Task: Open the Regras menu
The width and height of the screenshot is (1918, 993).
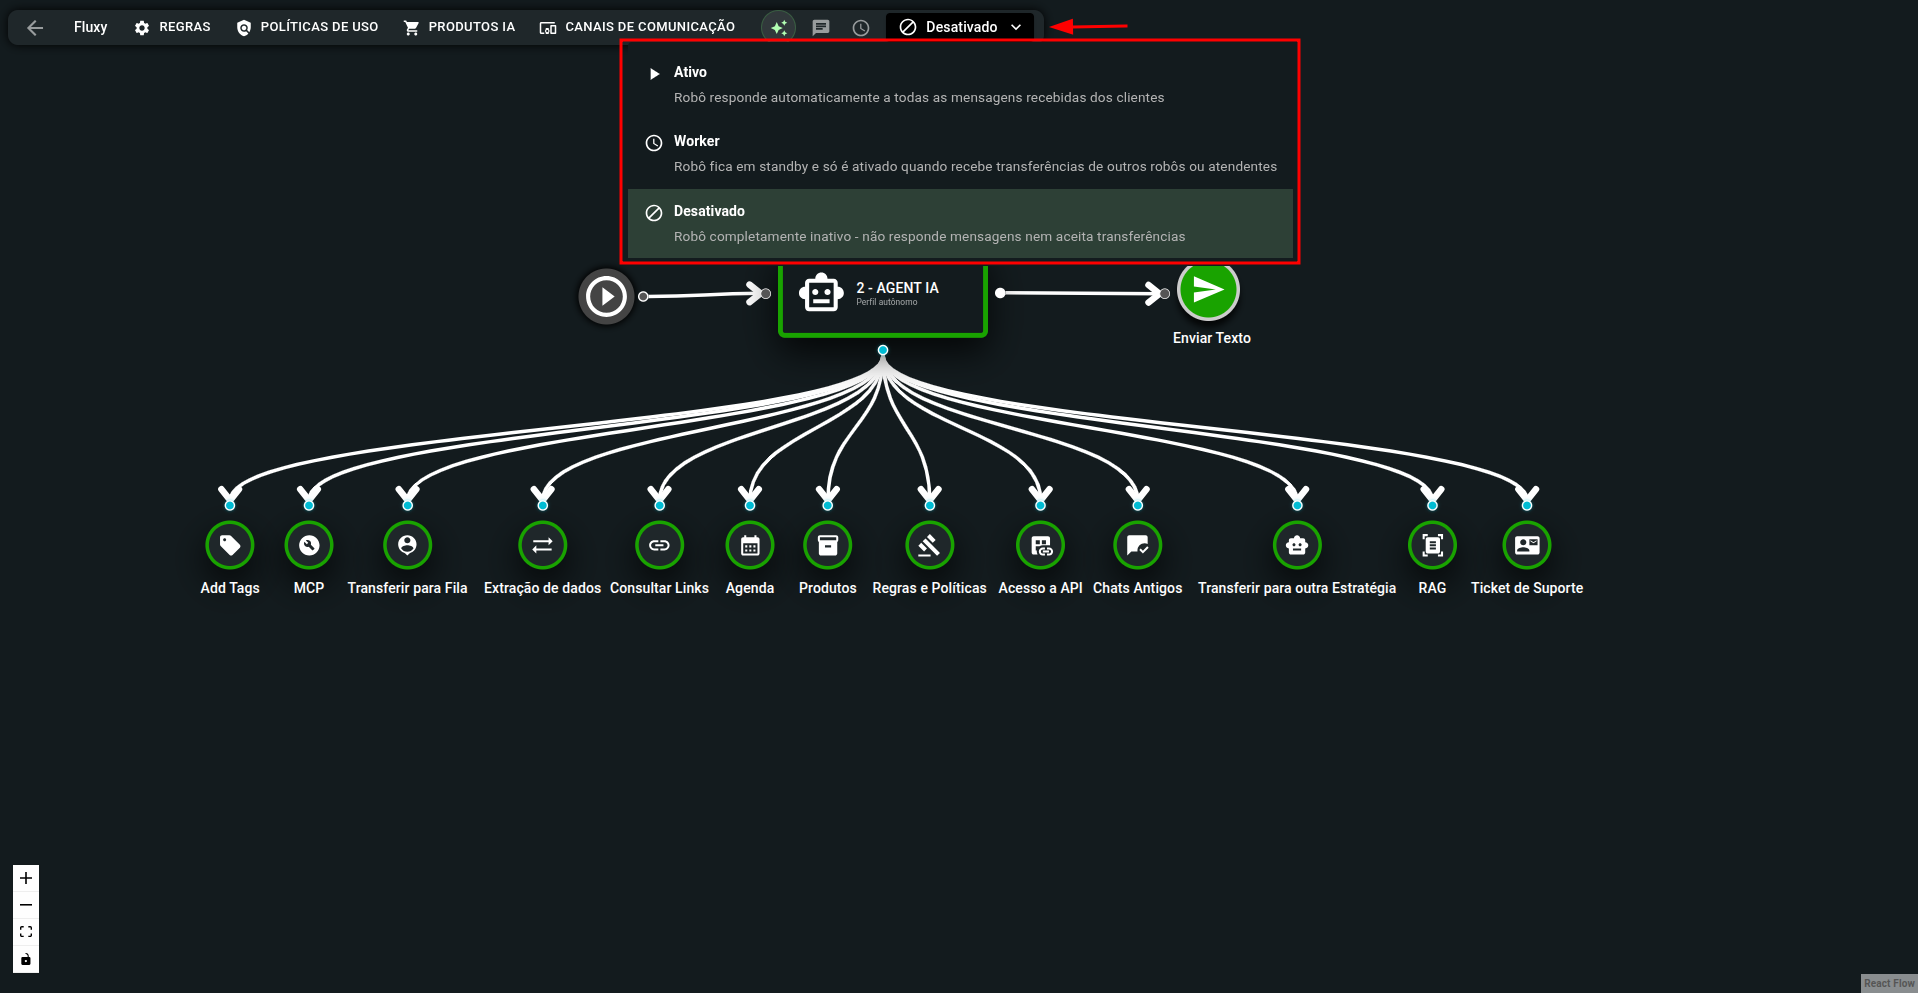Action: [173, 27]
